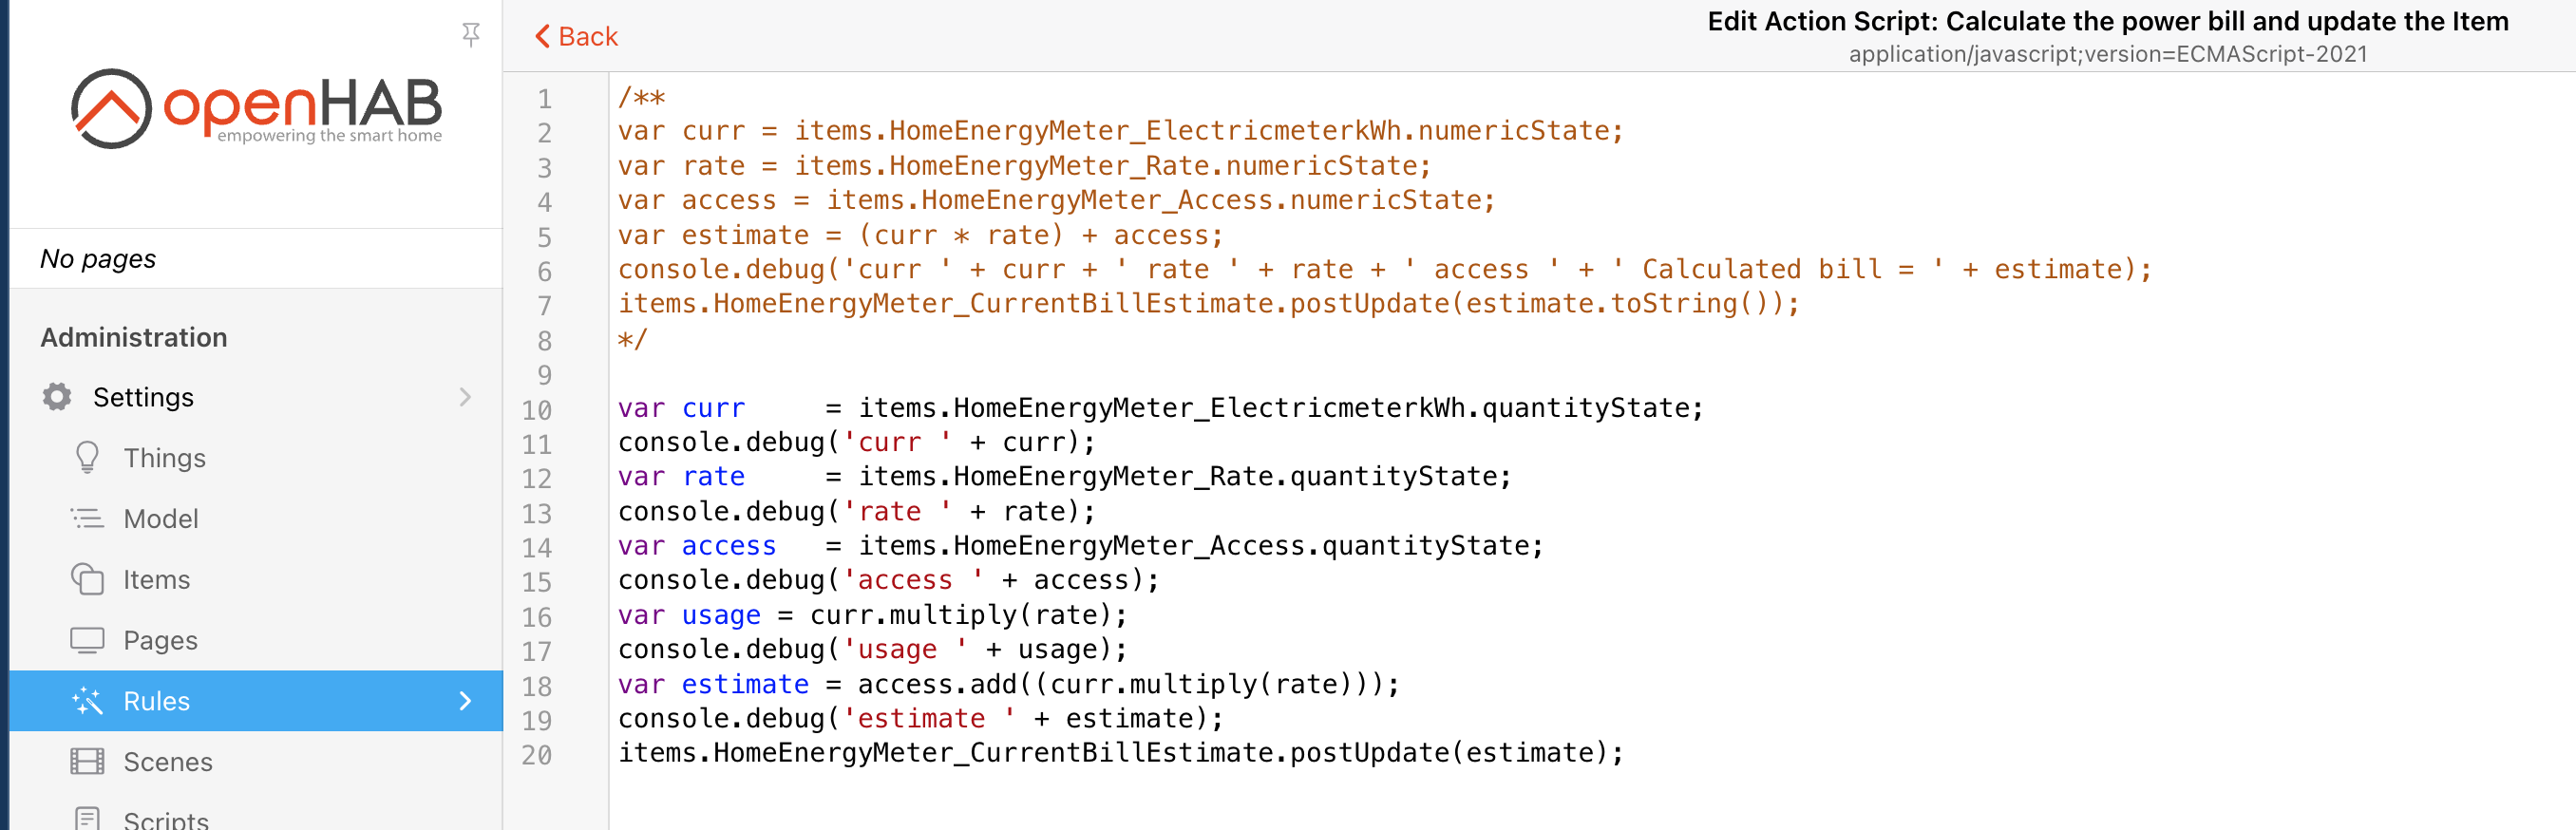This screenshot has height=830, width=2576.
Task: Click the openHAB logo
Action: pyautogui.click(x=256, y=108)
